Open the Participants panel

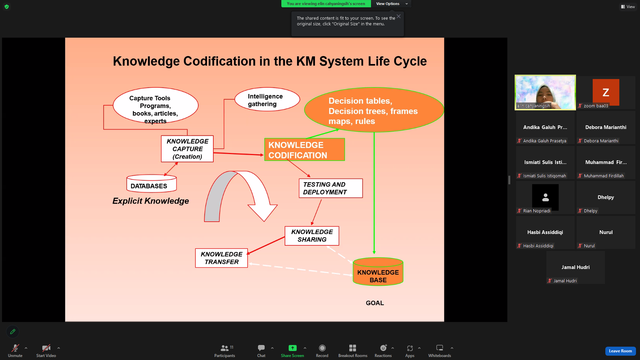[x=224, y=350]
